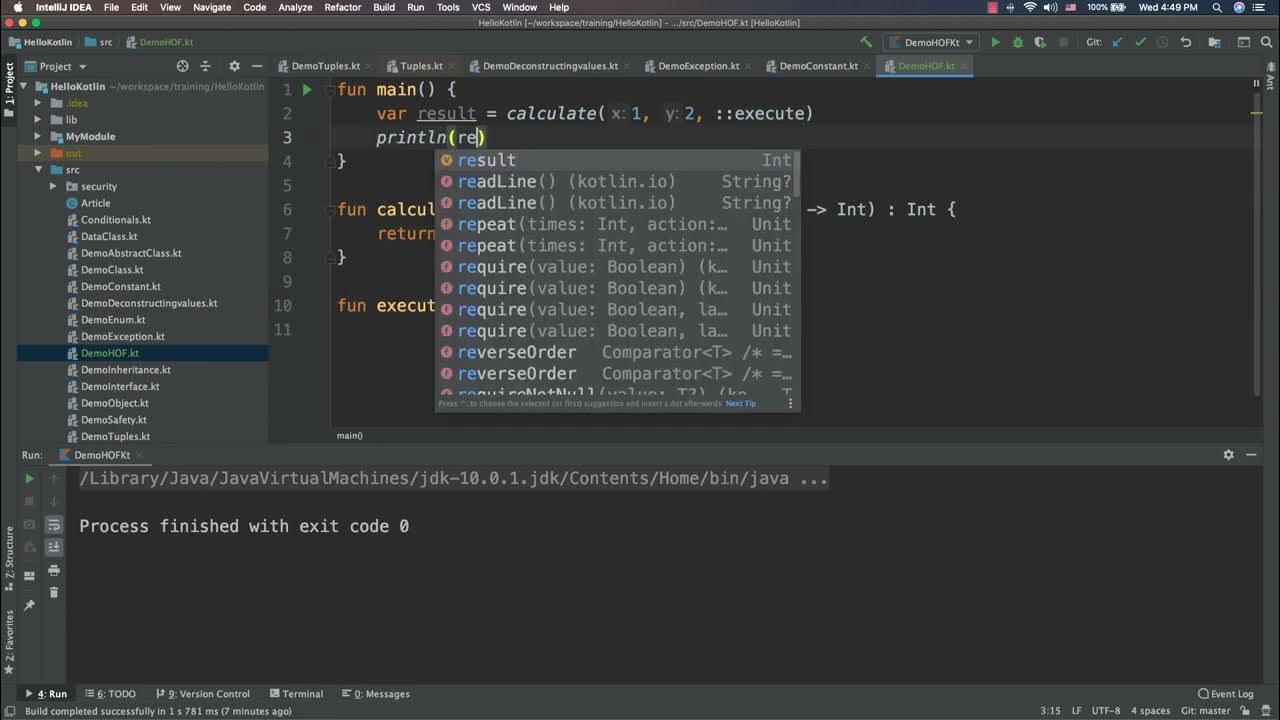Open Project panel settings gear
The width and height of the screenshot is (1280, 720).
(x=234, y=66)
